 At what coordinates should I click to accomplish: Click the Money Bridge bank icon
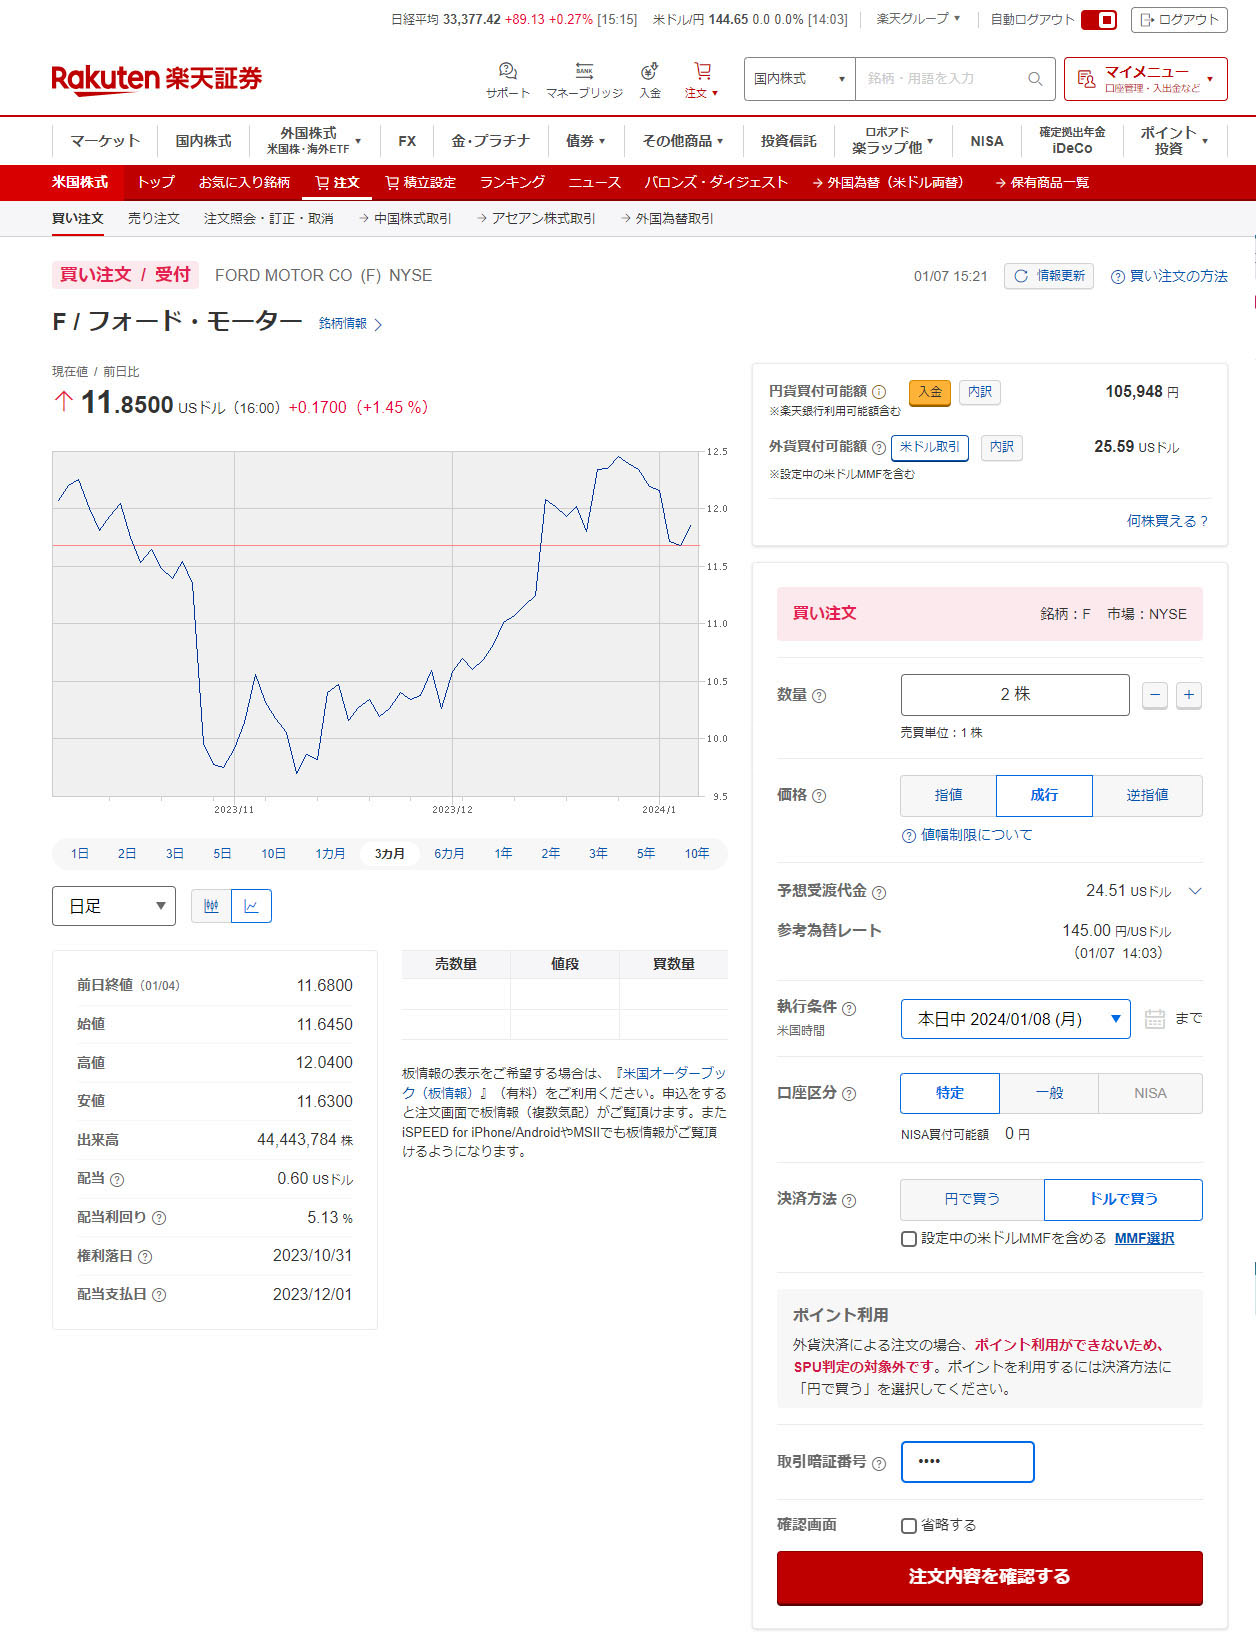[584, 72]
